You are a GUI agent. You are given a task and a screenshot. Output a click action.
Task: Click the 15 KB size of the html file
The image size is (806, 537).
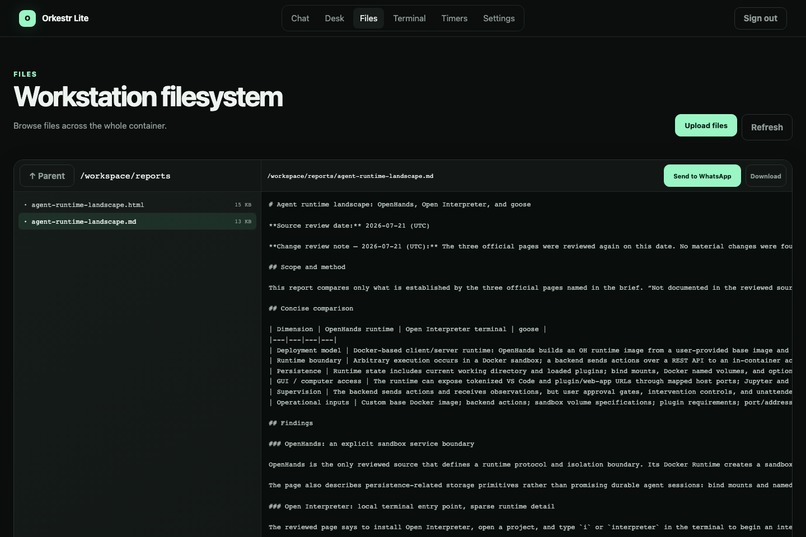click(x=243, y=205)
